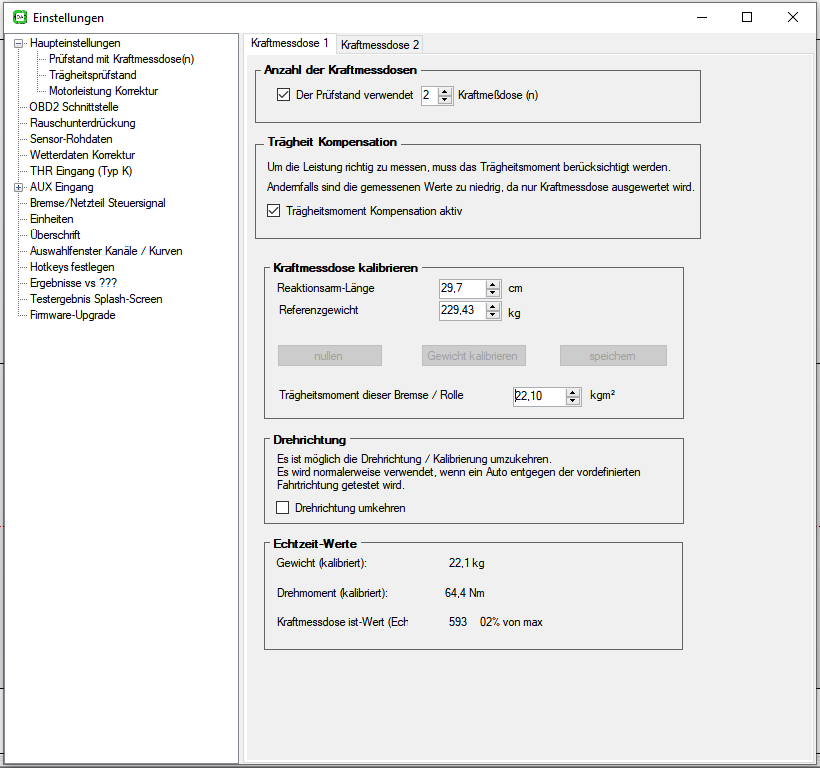This screenshot has height=768, width=820.
Task: Switch to the Kraftmessdose 2 tab
Action: point(380,45)
